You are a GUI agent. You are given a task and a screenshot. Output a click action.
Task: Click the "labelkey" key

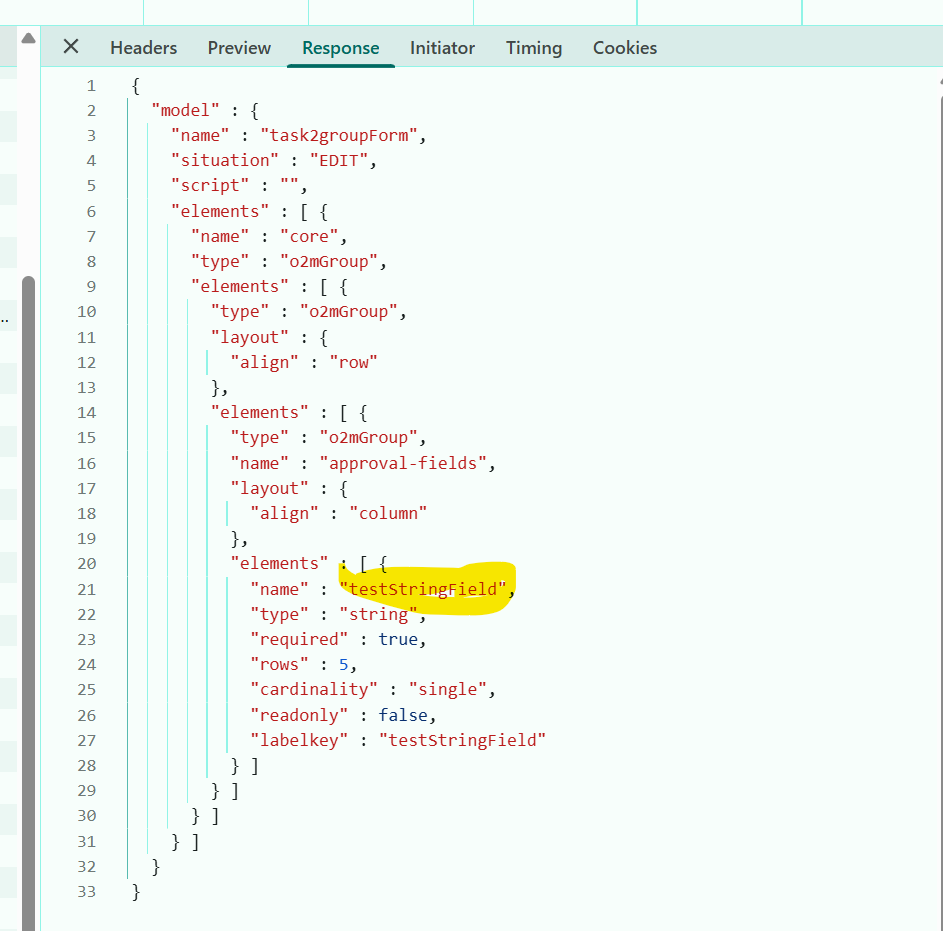click(x=299, y=740)
